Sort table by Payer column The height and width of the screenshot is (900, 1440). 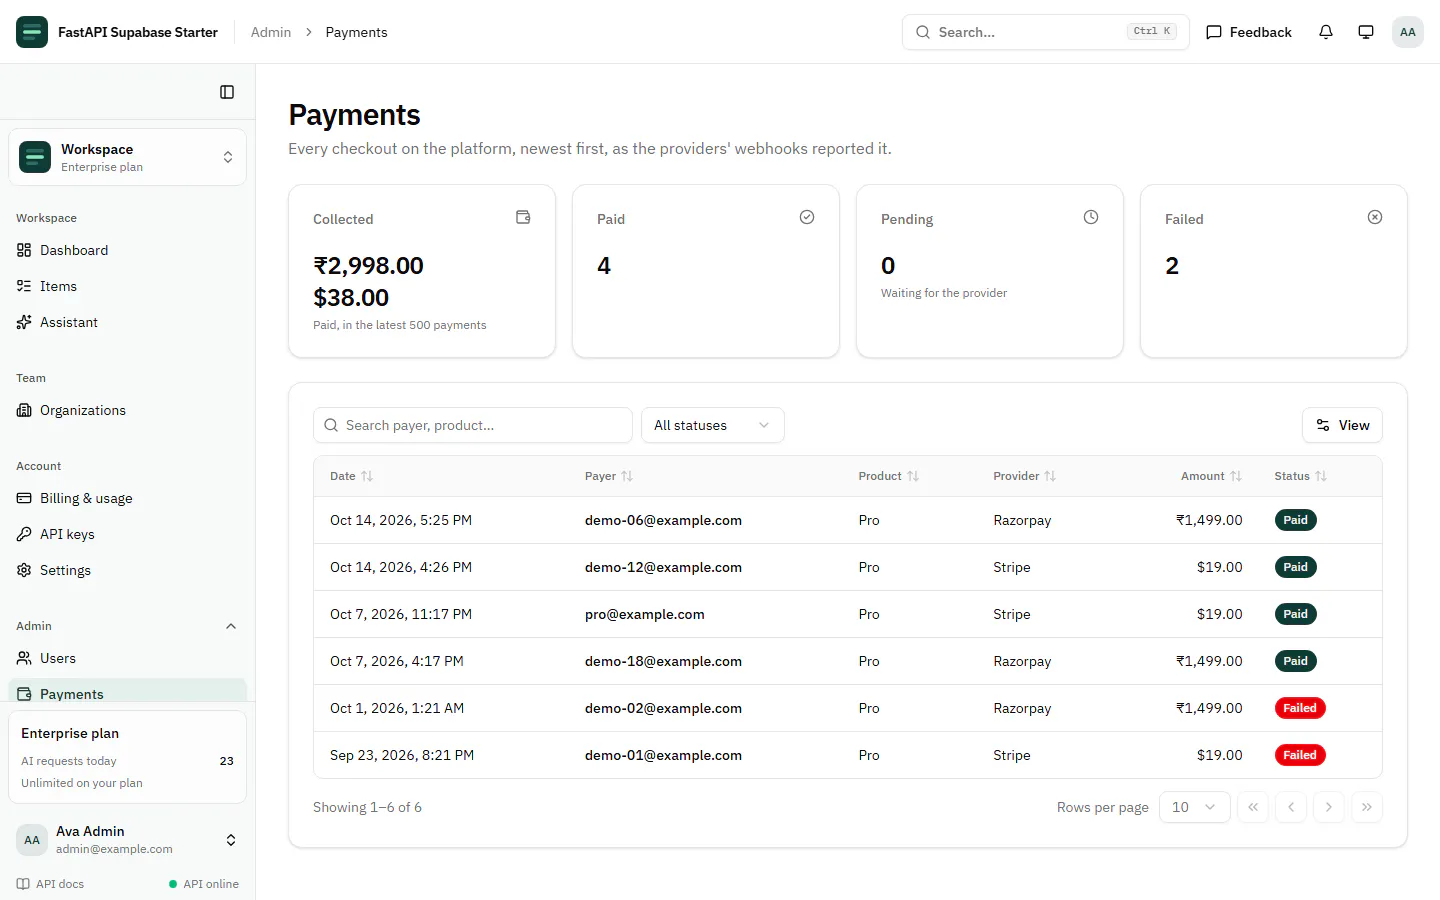click(609, 476)
